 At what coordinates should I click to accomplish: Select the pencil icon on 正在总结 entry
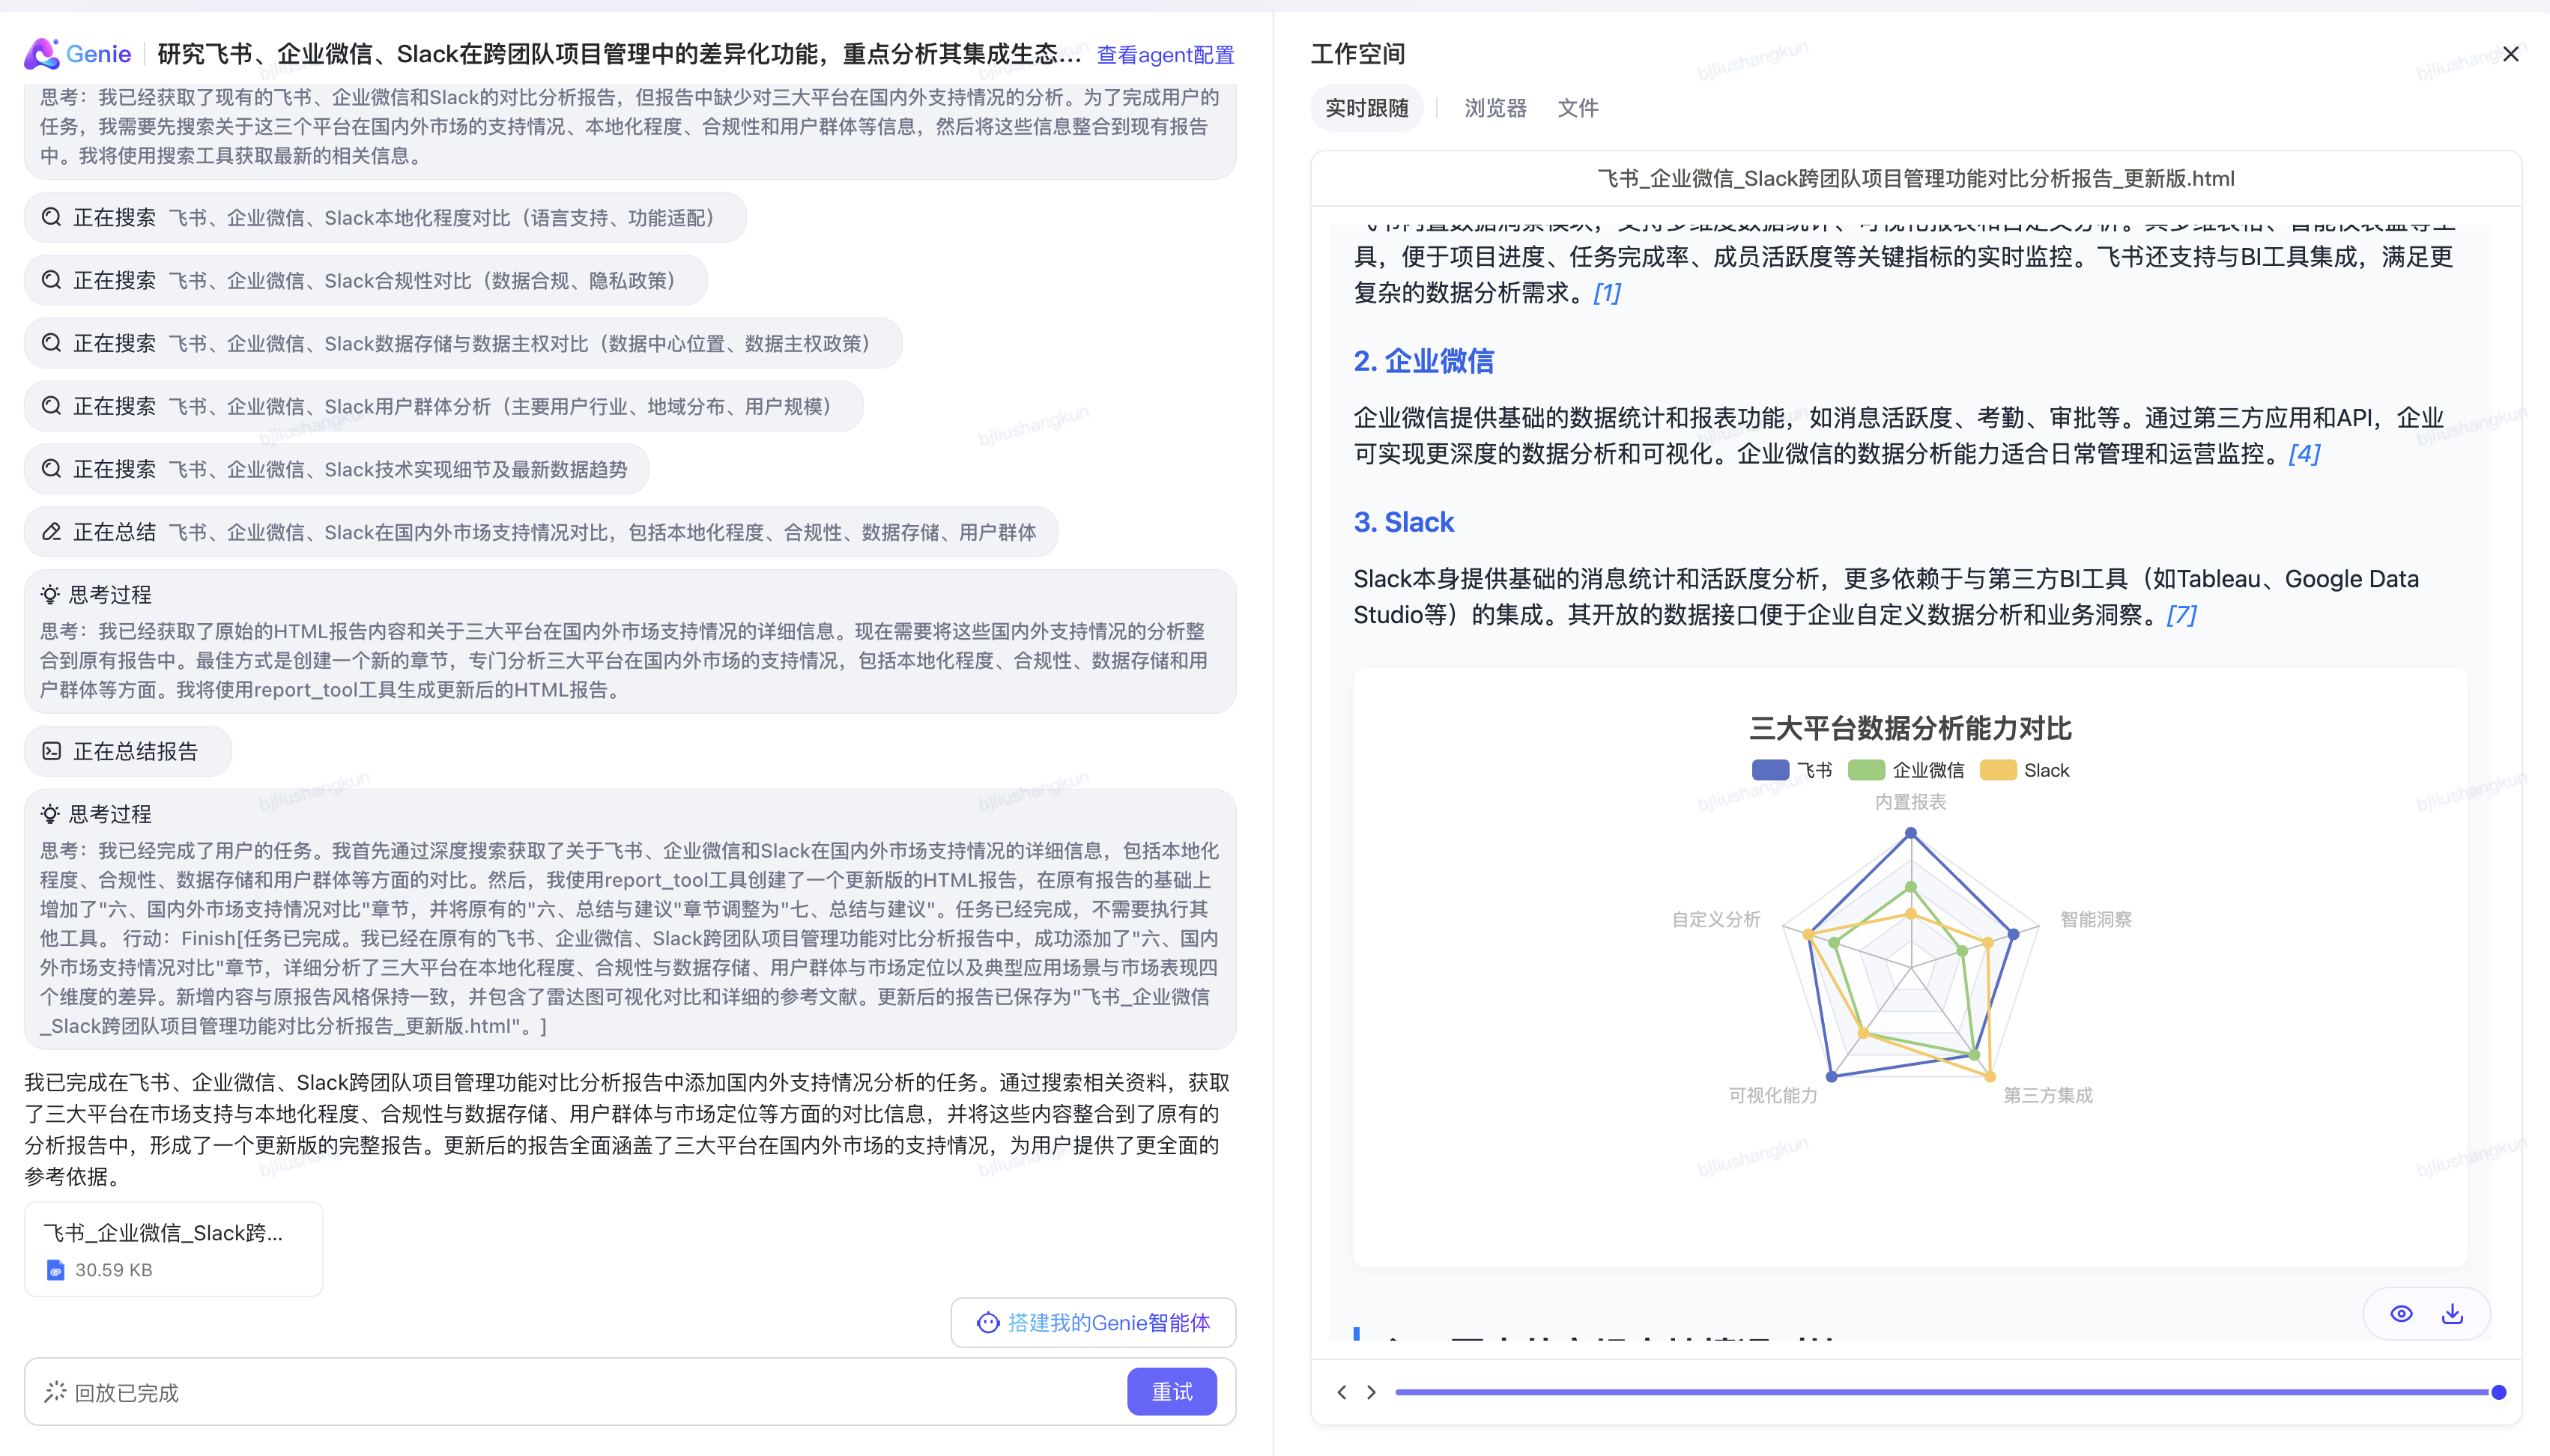click(52, 531)
